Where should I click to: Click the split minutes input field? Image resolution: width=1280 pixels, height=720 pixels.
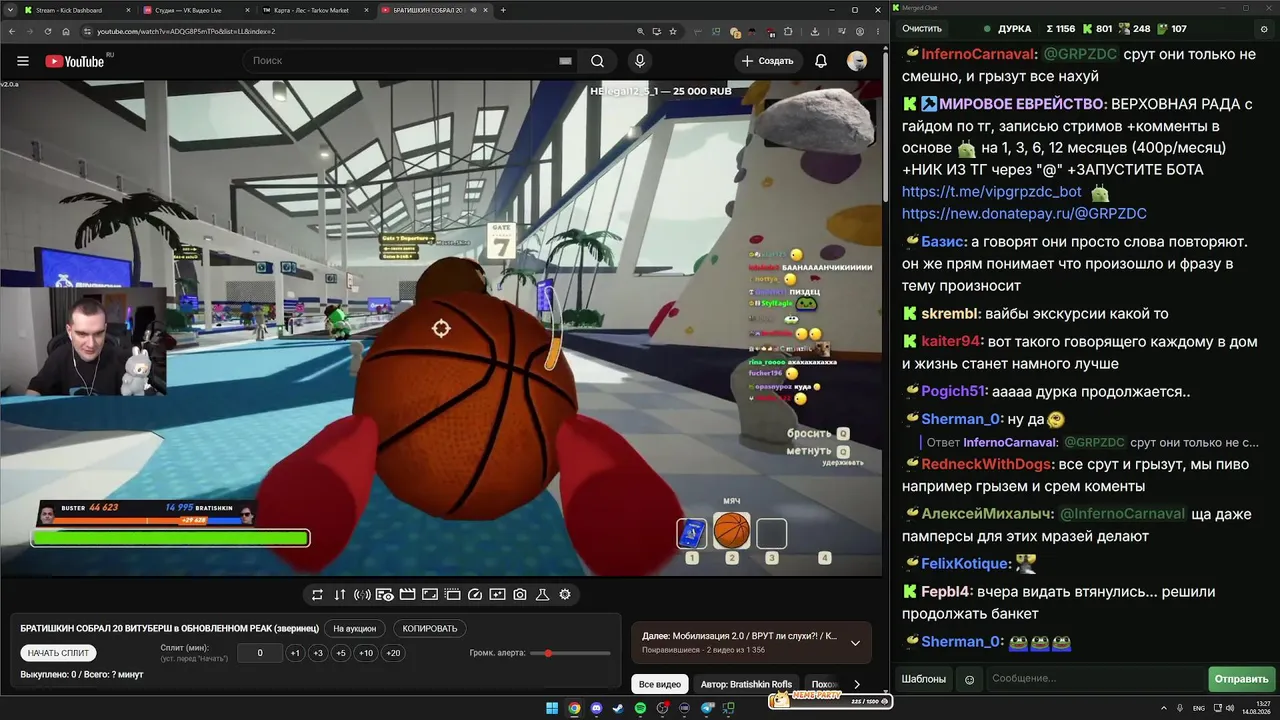(260, 653)
